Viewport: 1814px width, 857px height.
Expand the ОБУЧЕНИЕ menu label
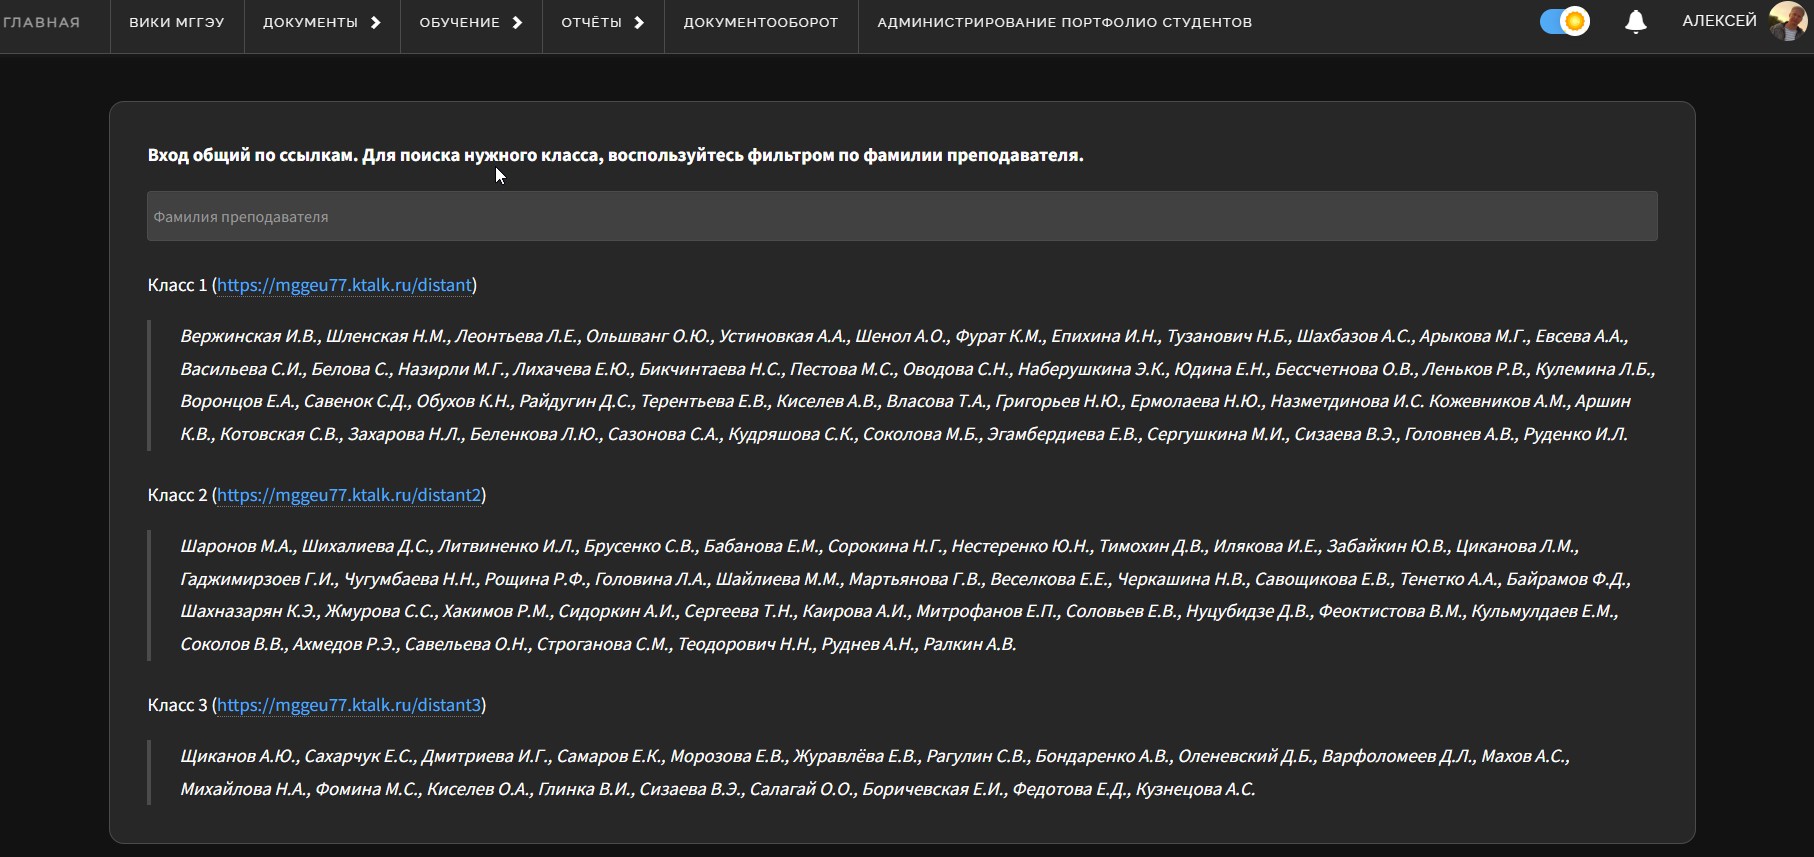coord(459,22)
